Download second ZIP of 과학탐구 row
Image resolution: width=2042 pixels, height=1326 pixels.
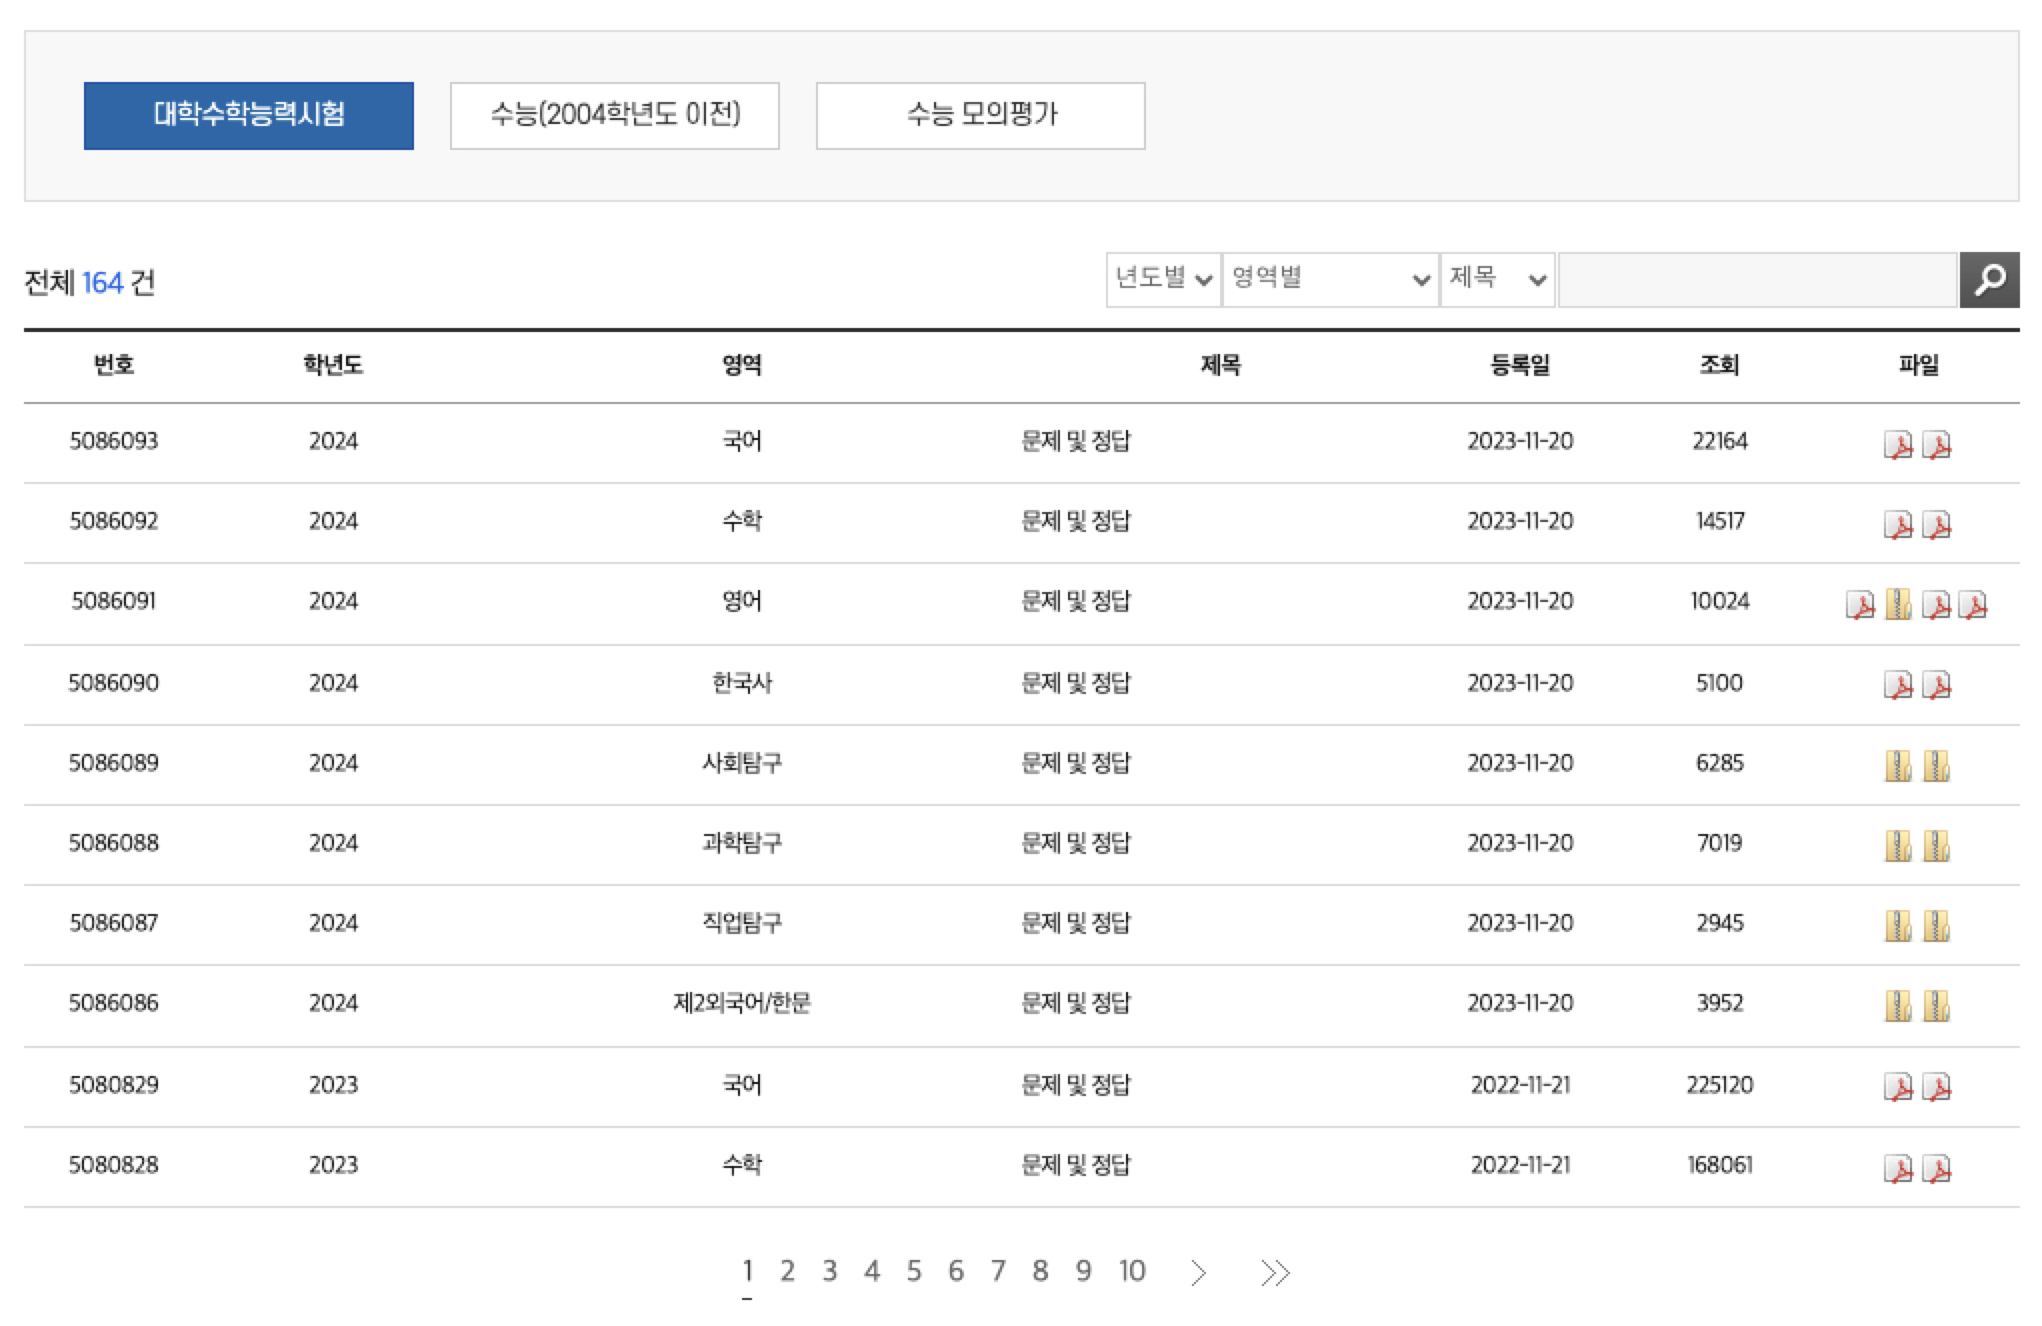tap(1937, 846)
